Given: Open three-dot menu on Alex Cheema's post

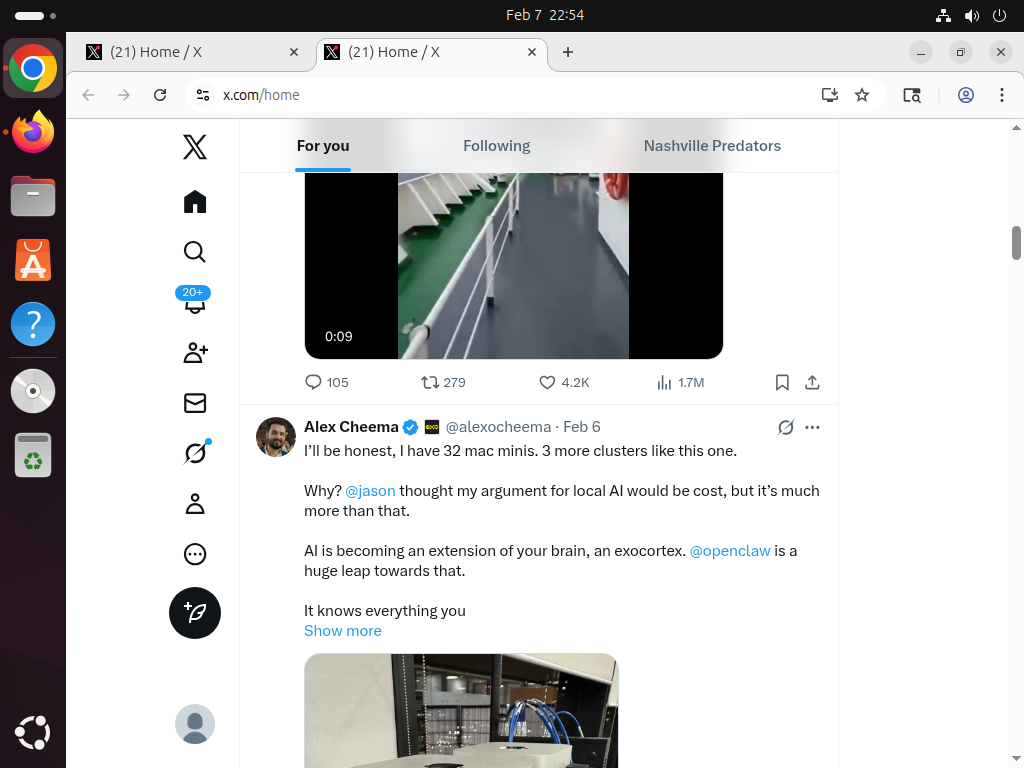Looking at the screenshot, I should tap(812, 427).
